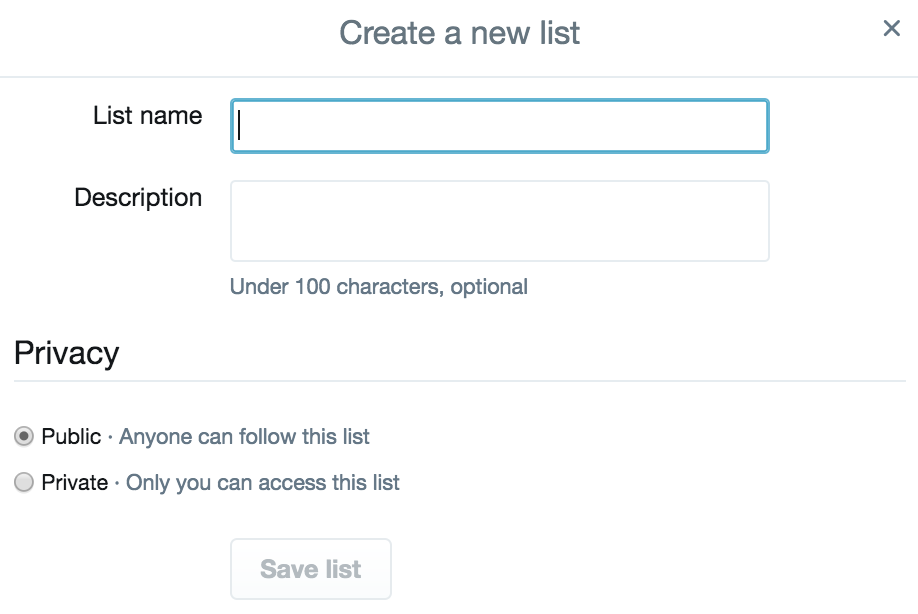Close the Create a new list dialog
The height and width of the screenshot is (614, 918).
point(892,29)
